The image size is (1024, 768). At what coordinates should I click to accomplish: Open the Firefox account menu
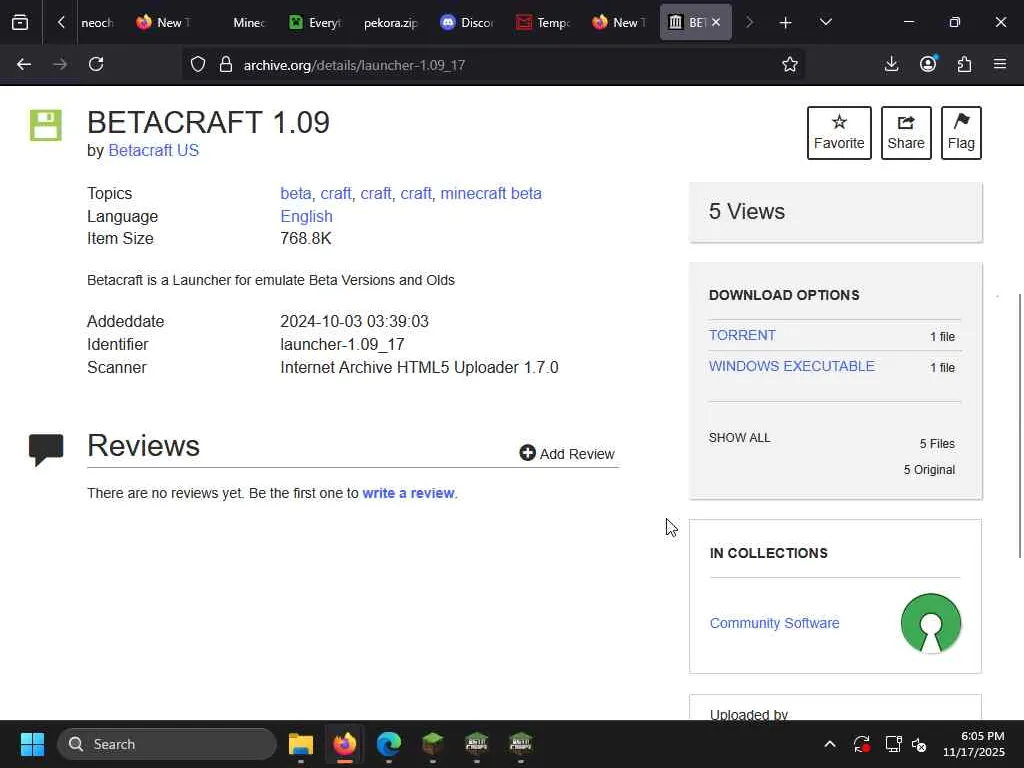point(928,64)
